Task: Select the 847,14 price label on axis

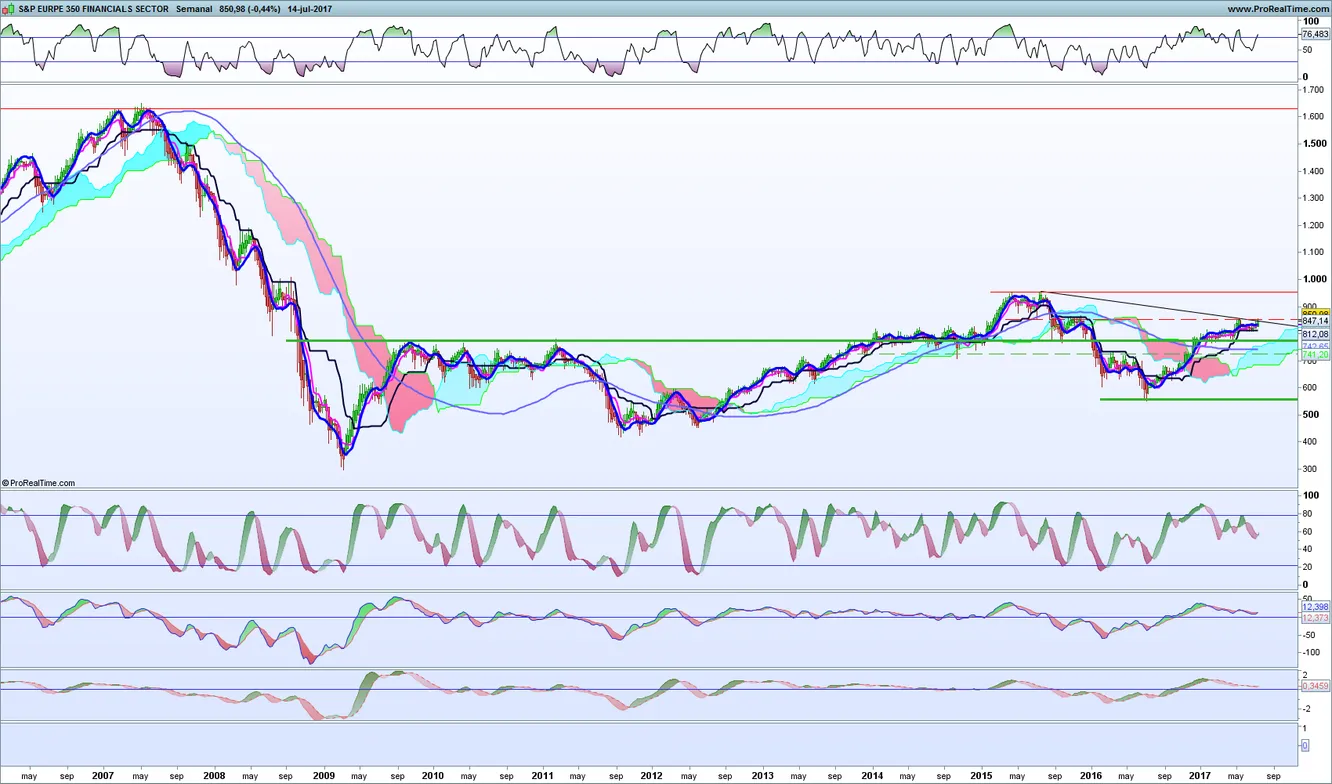Action: point(1314,321)
